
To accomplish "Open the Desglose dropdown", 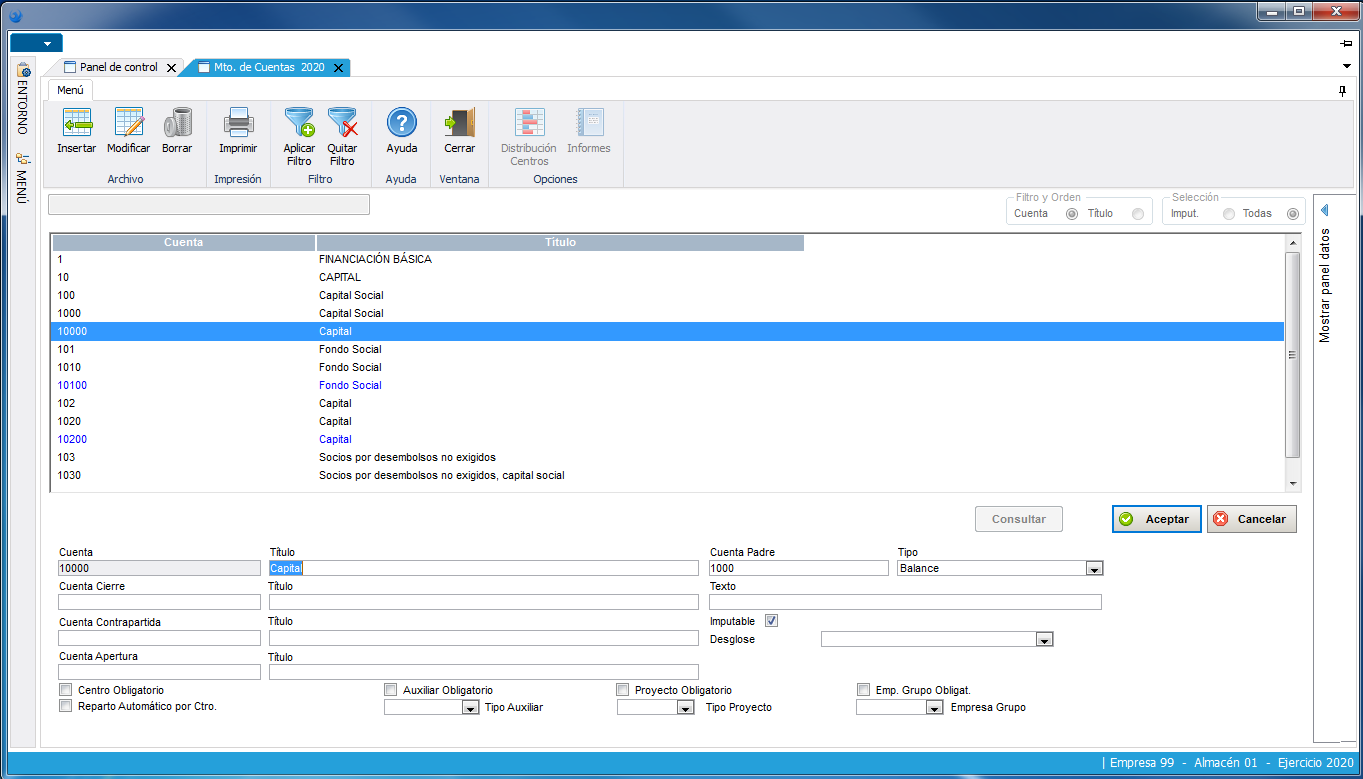I will coord(1044,640).
